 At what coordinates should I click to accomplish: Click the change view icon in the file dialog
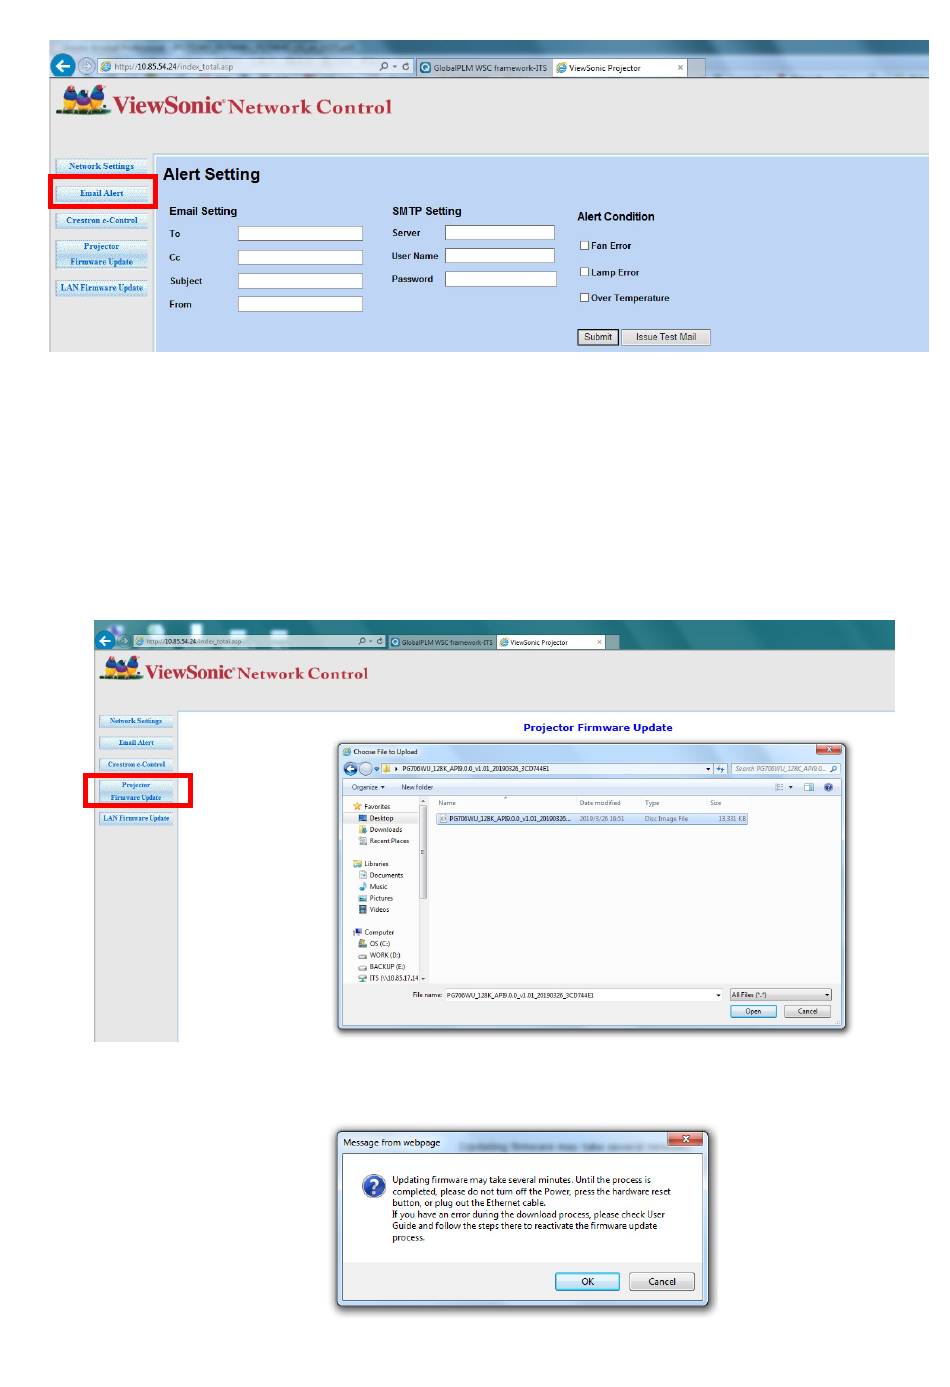pyautogui.click(x=780, y=788)
